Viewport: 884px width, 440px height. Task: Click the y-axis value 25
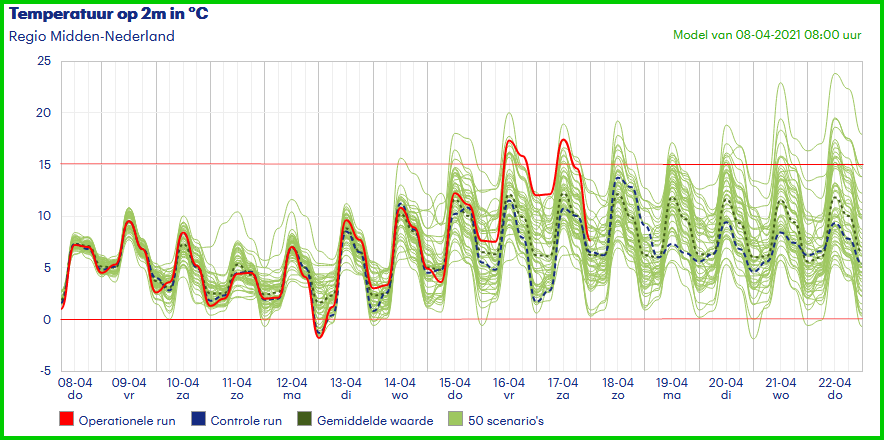point(45,61)
